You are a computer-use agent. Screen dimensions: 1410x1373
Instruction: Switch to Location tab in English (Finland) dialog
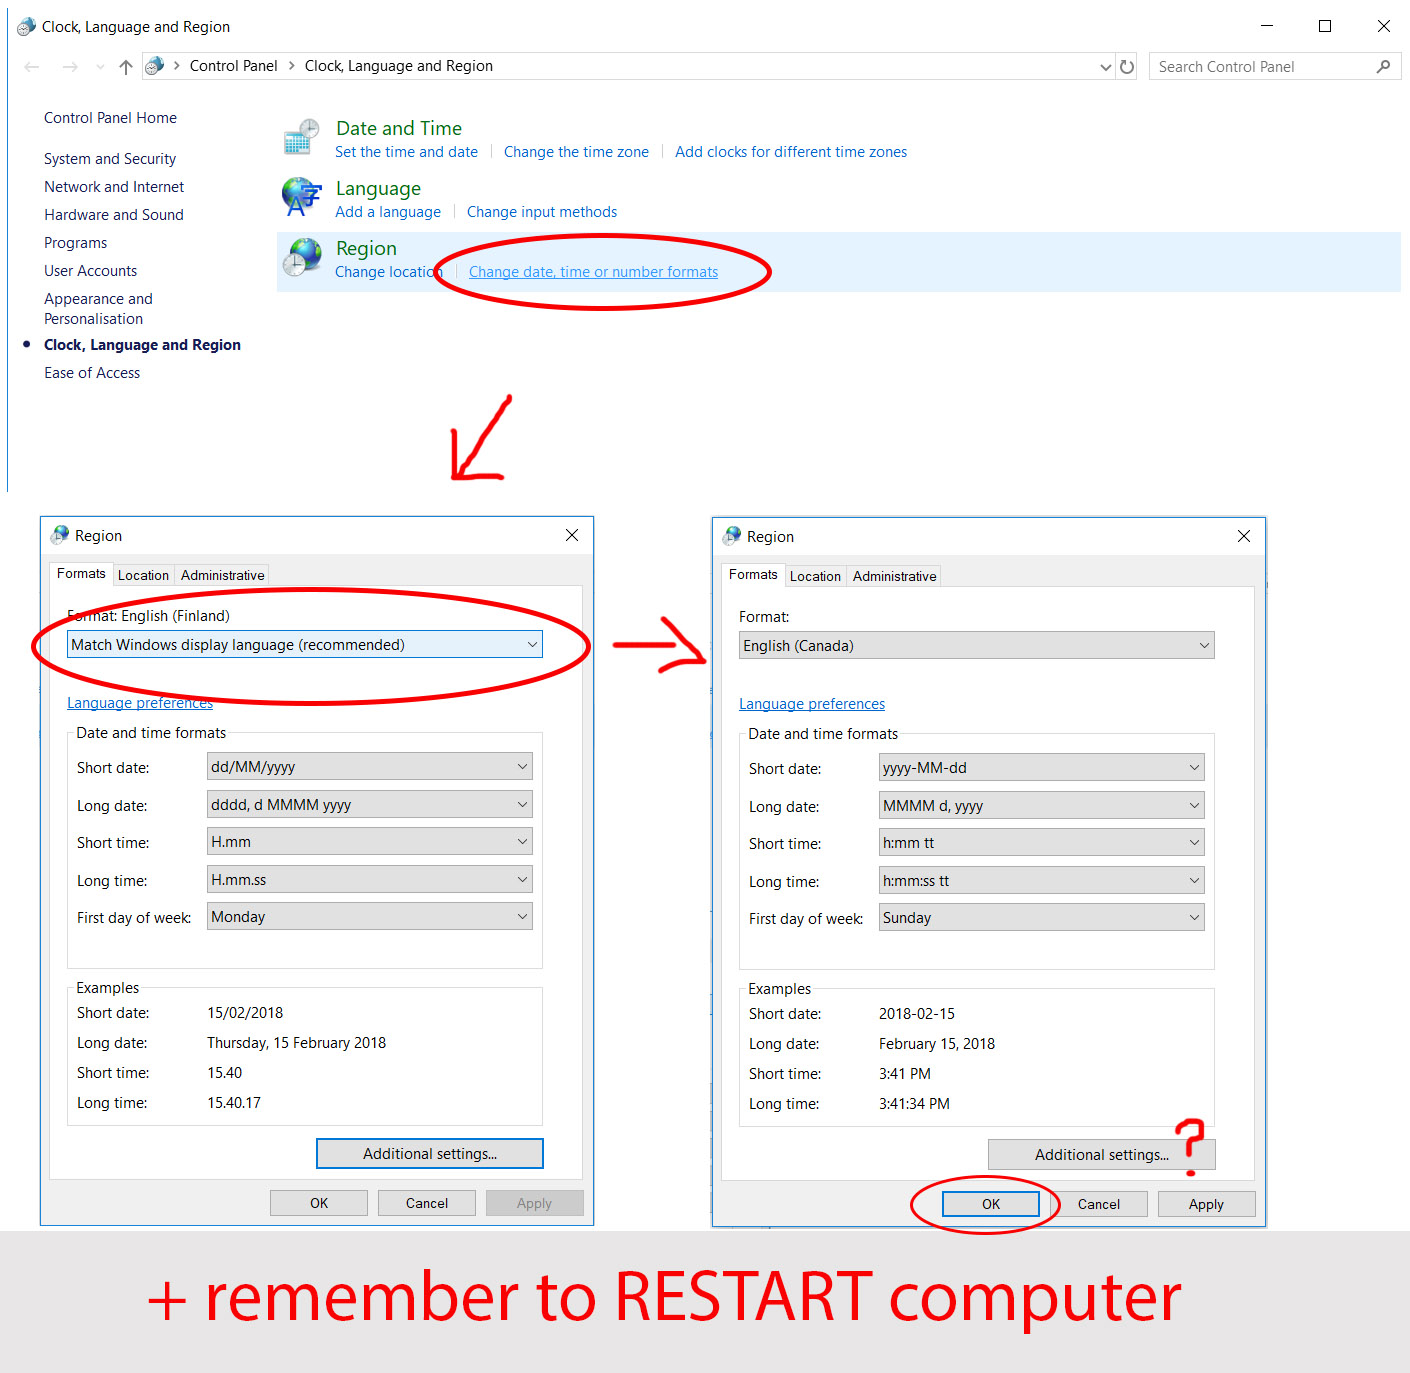143,576
